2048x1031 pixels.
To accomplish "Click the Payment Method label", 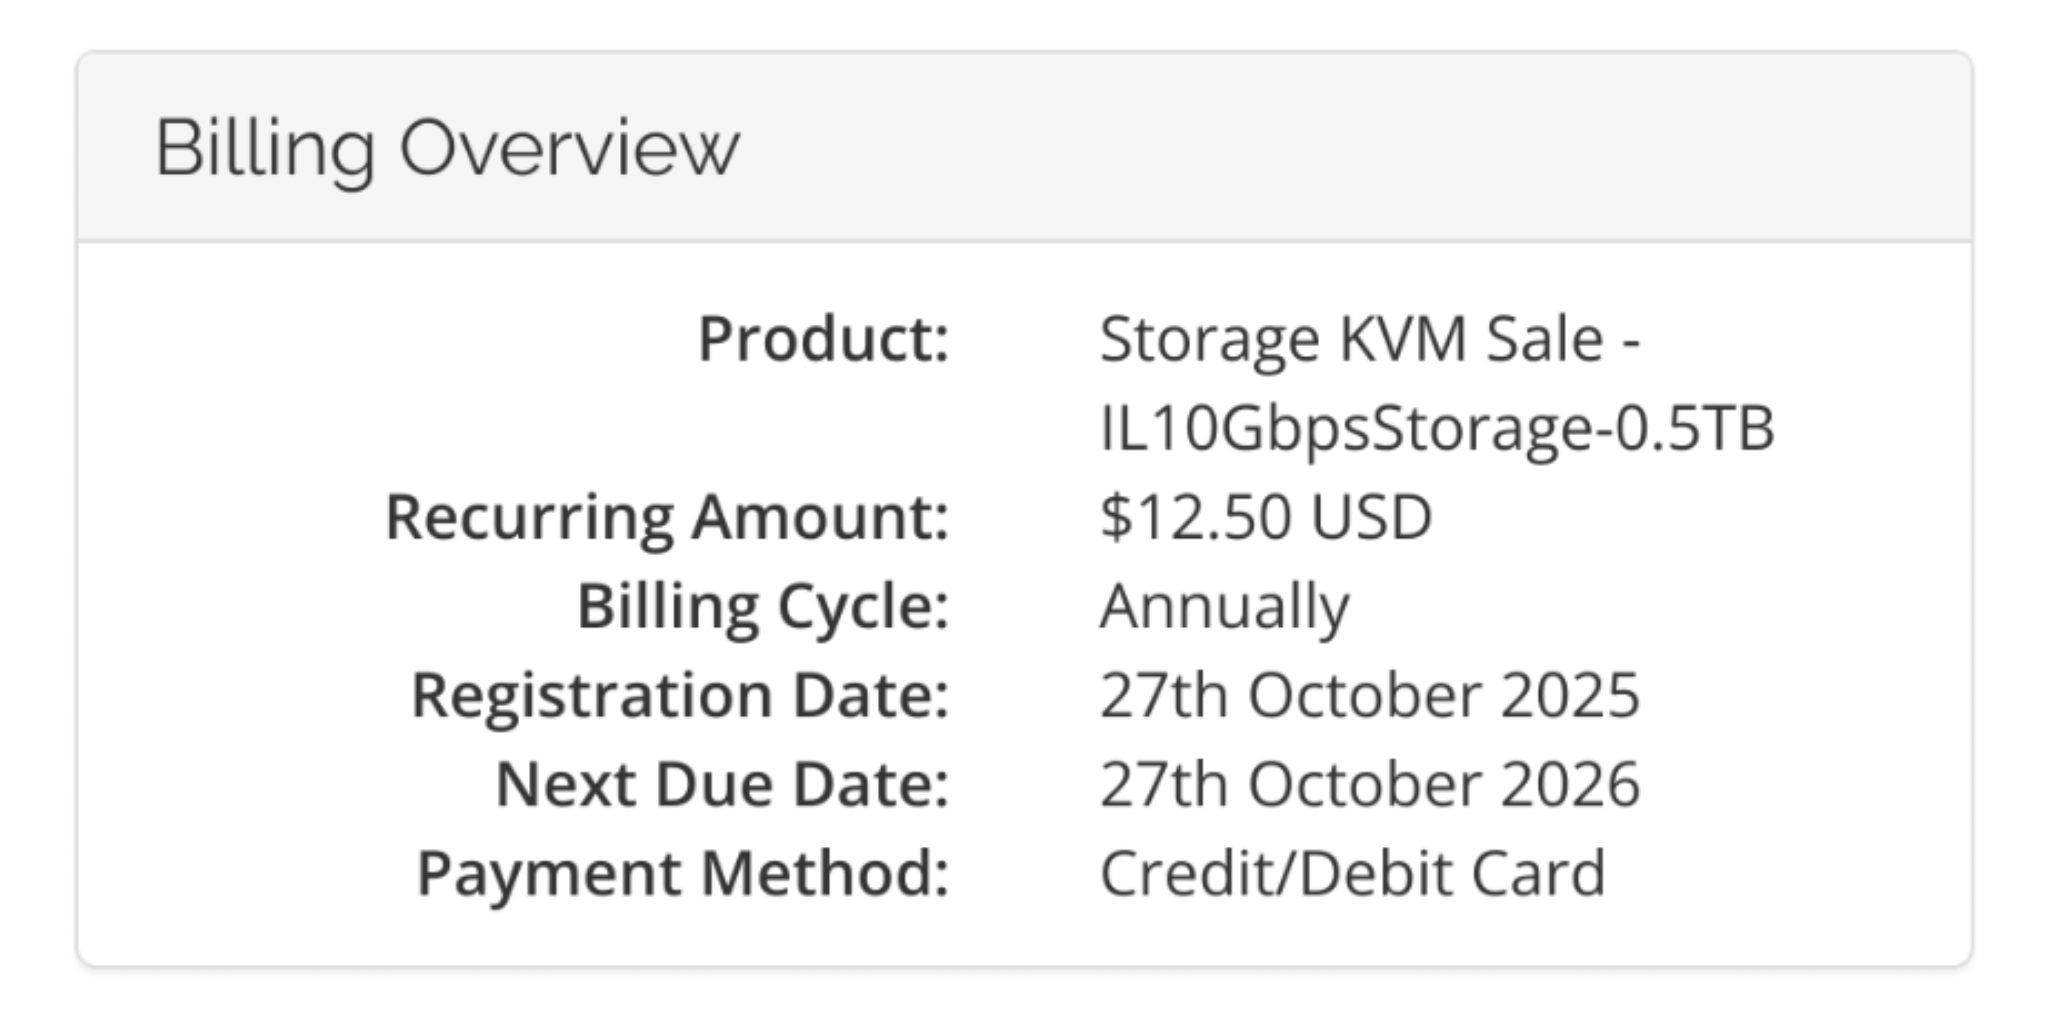I will click(x=682, y=873).
